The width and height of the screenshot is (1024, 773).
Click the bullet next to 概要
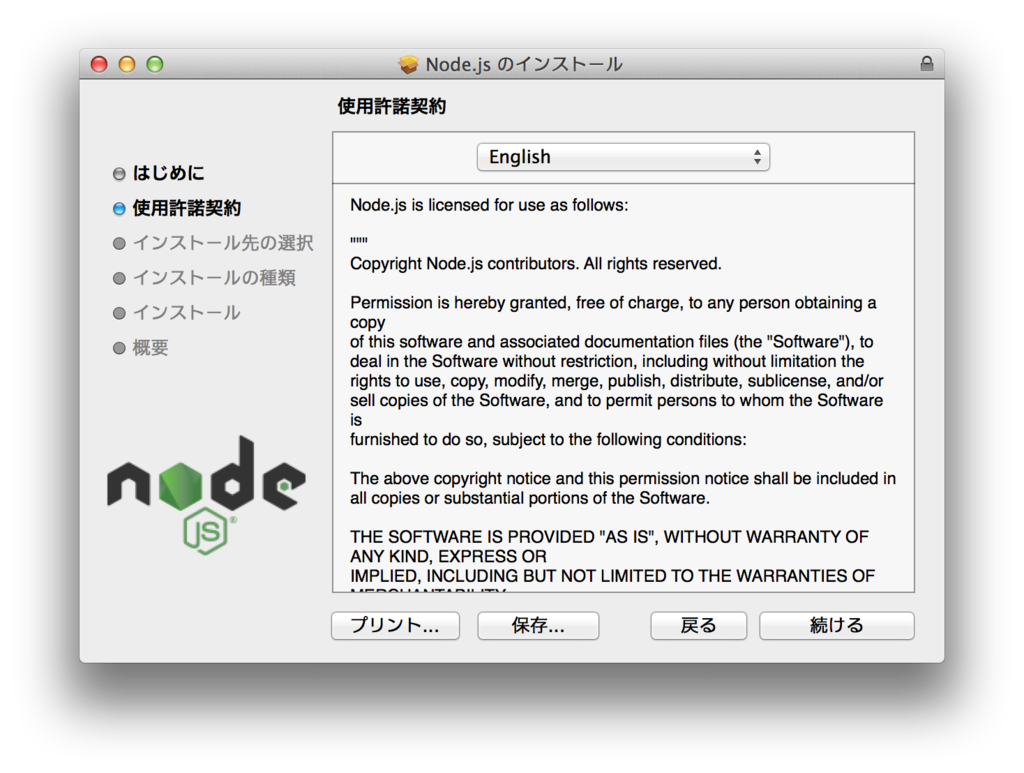(119, 348)
